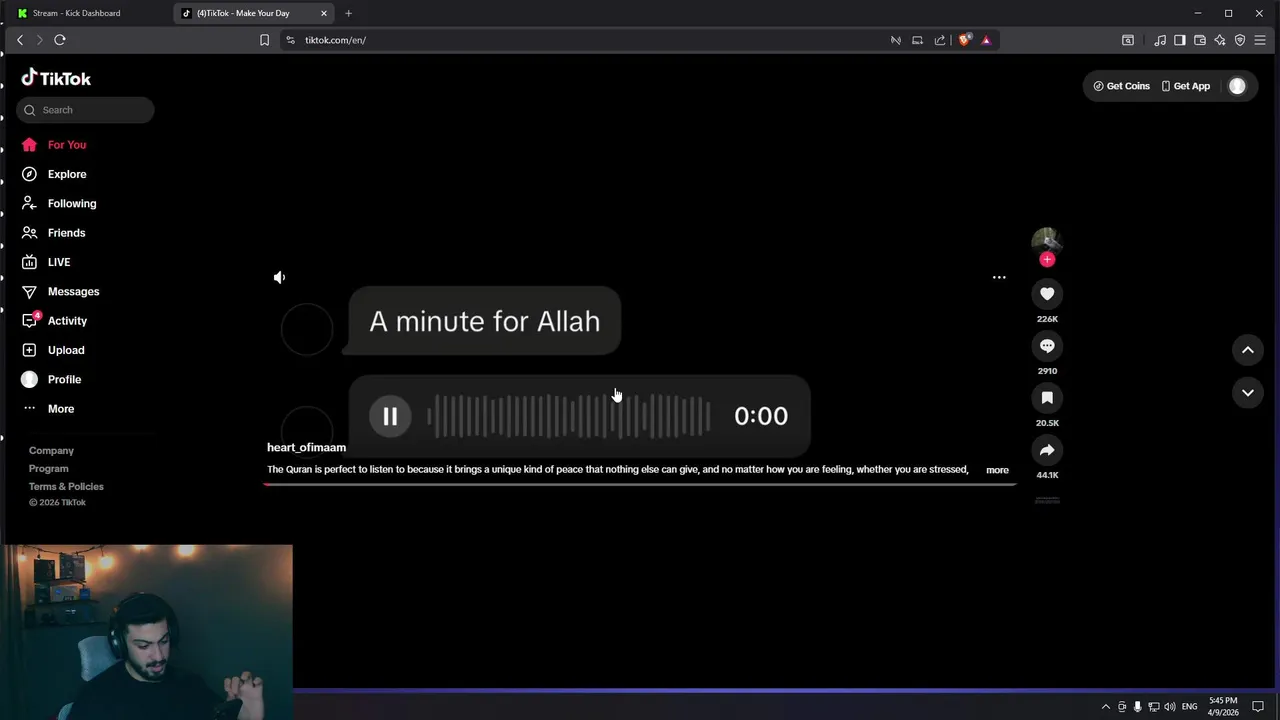
Task: Bookmark this page in the browser
Action: [x=264, y=40]
